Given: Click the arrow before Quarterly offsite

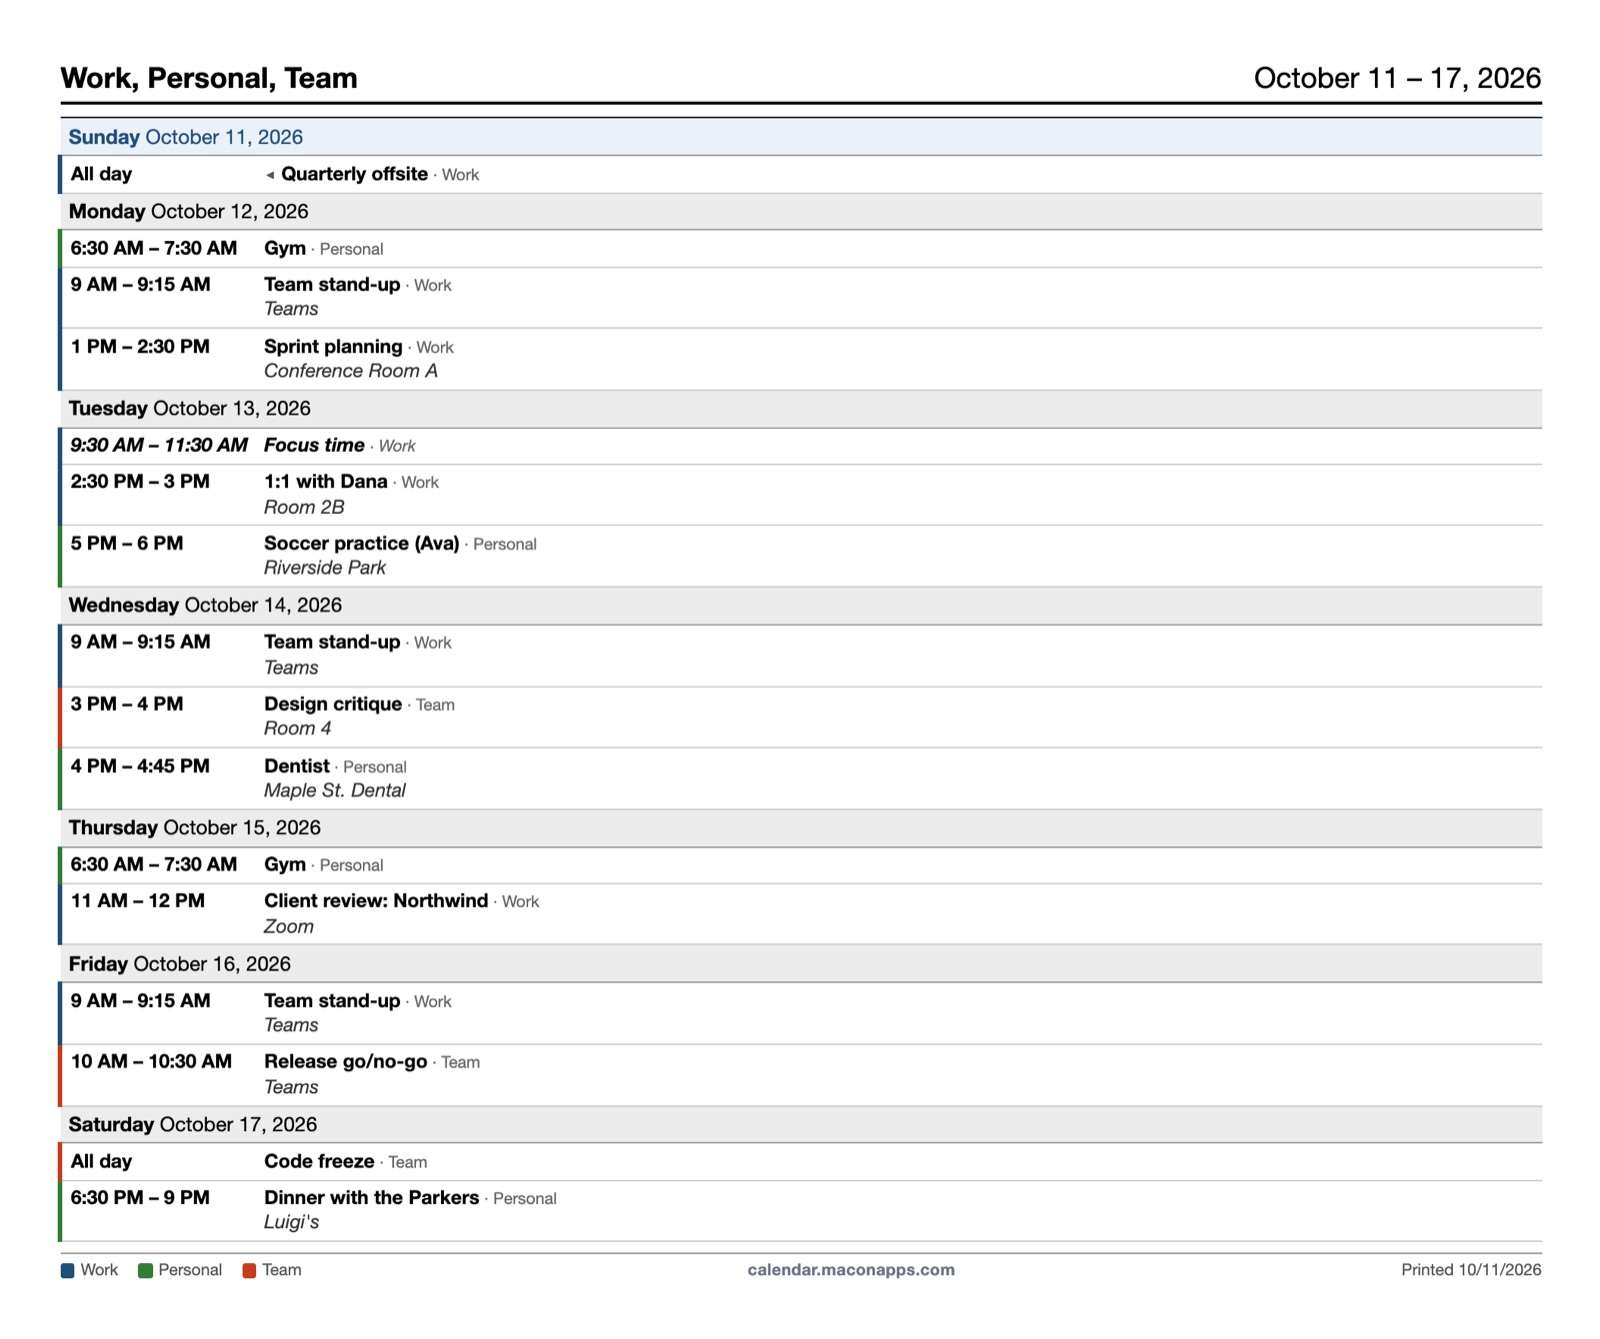Looking at the screenshot, I should [270, 175].
